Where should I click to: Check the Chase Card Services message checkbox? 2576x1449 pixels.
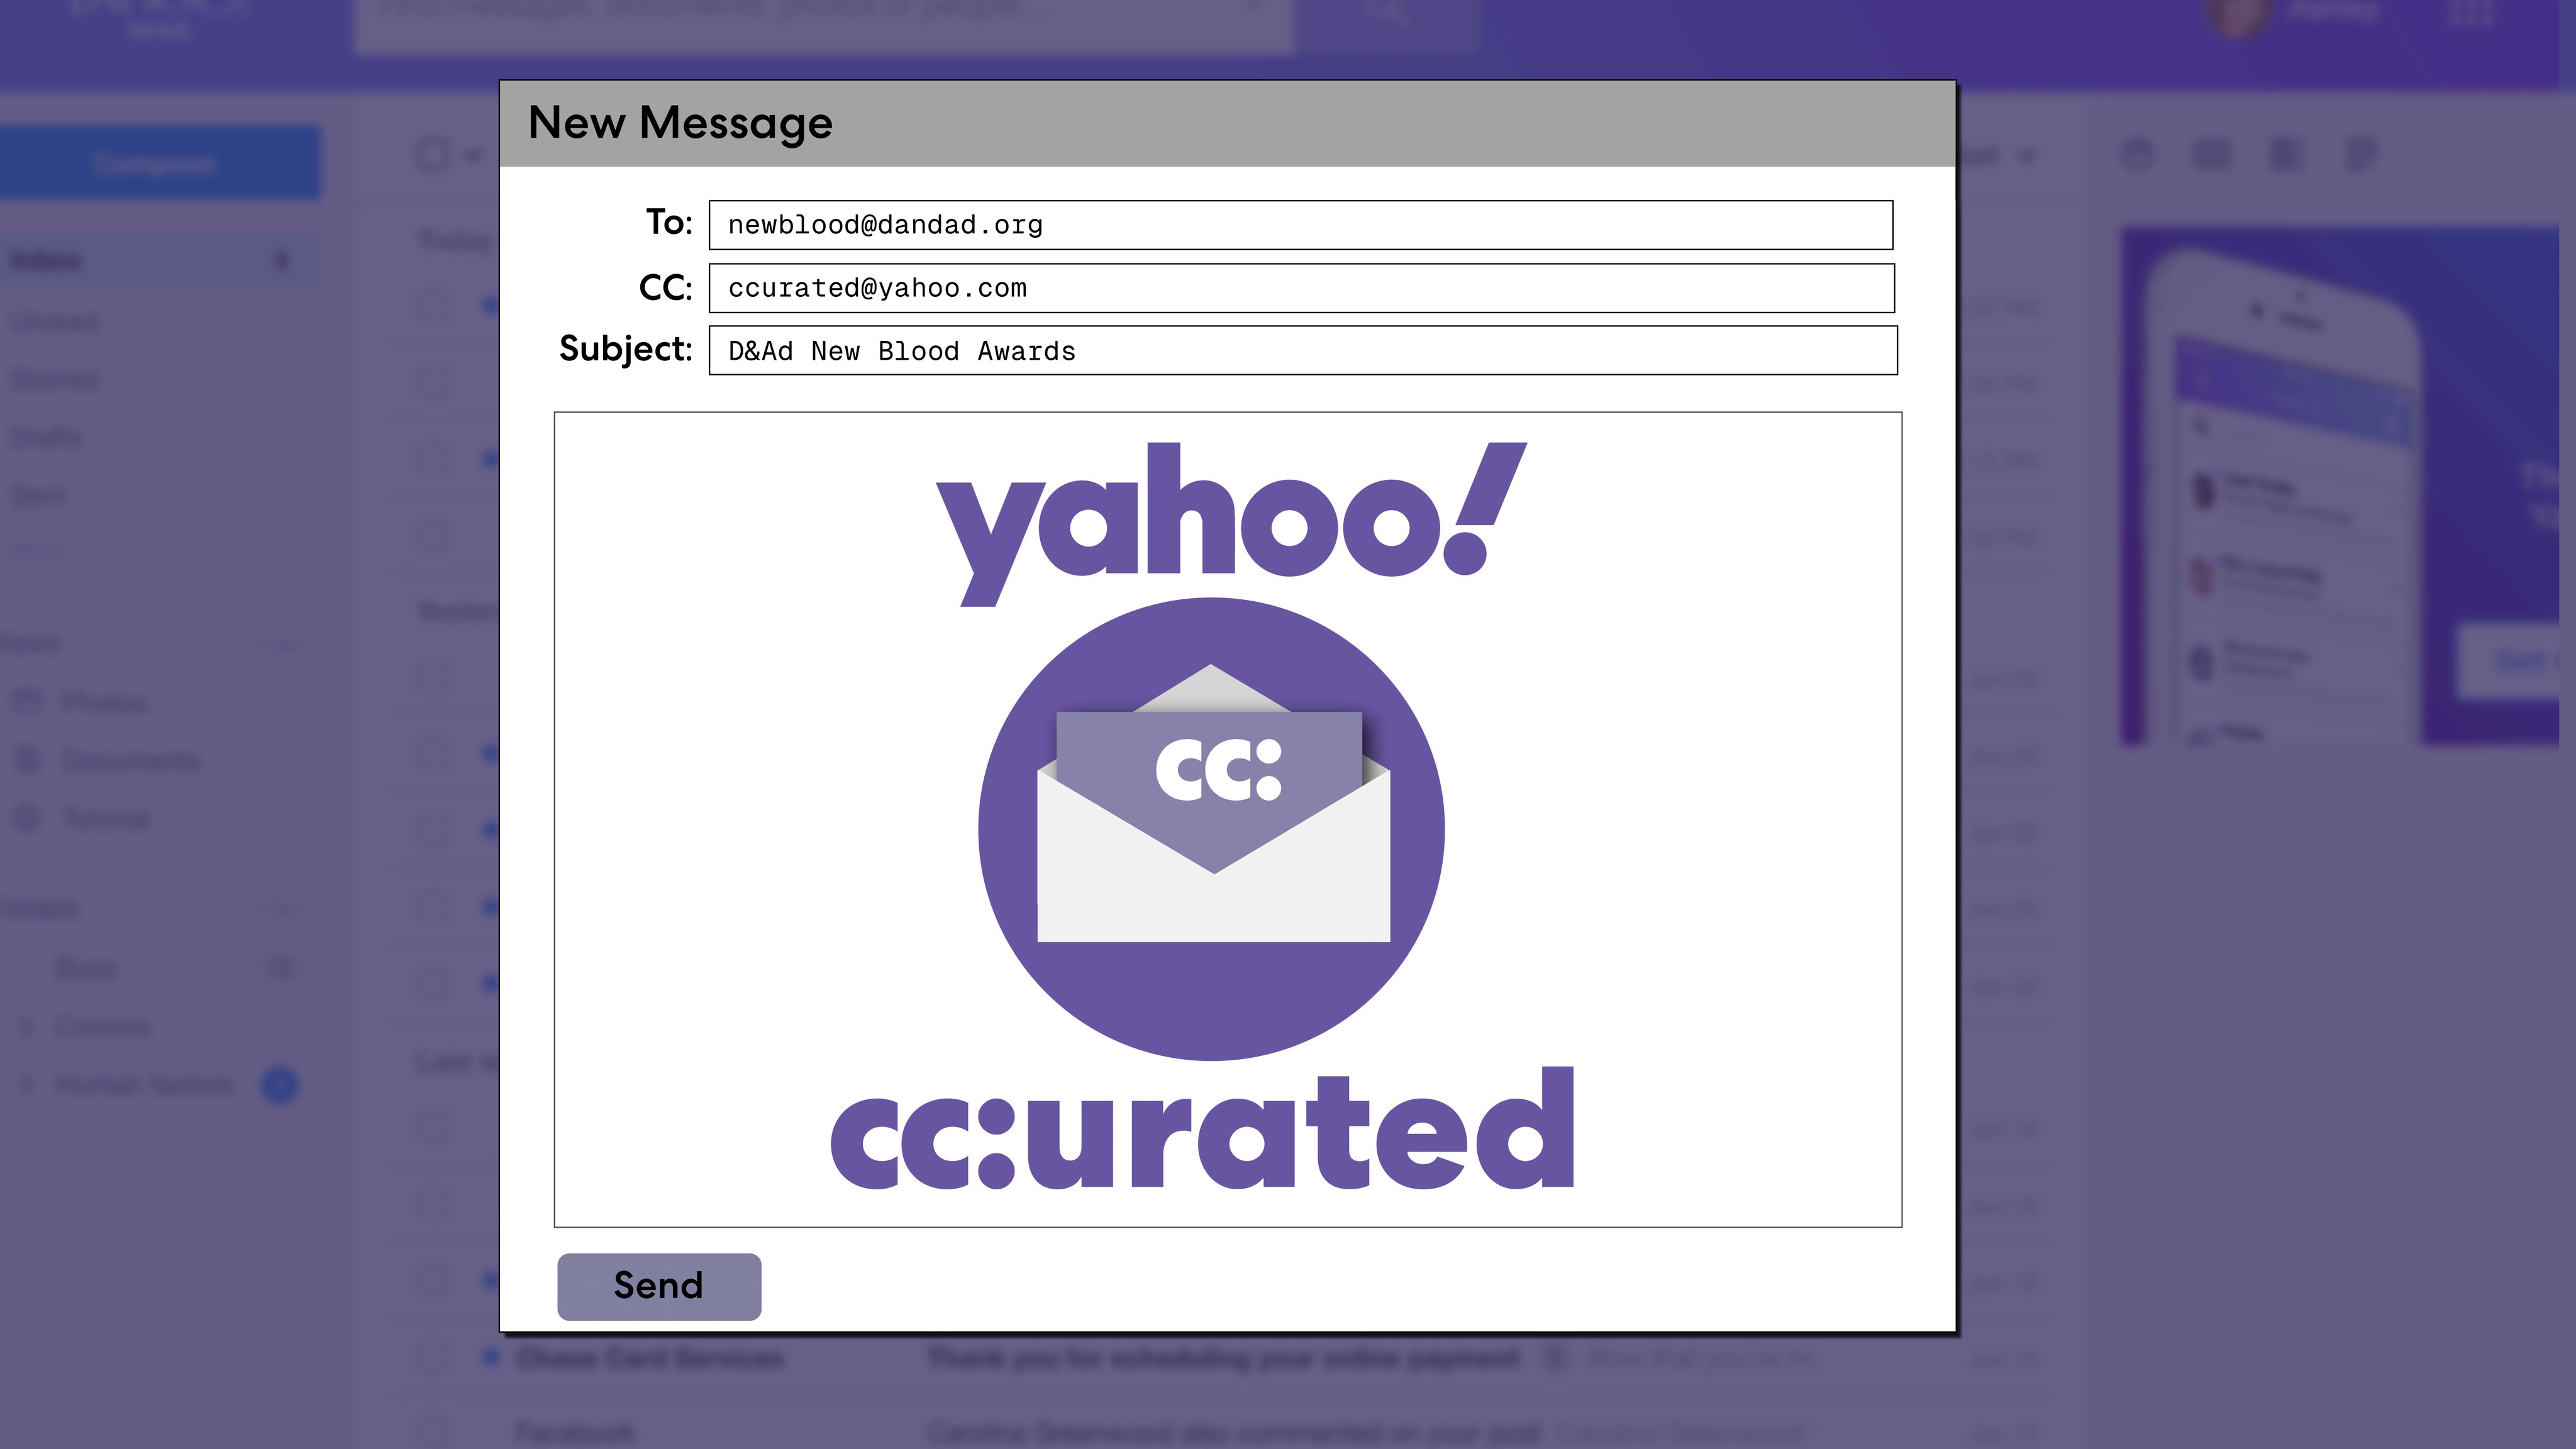(x=434, y=1357)
